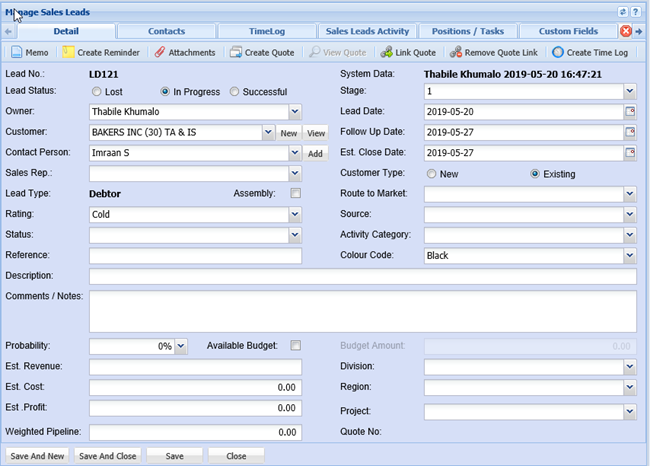Switch to the Contacts tab
The height and width of the screenshot is (466, 650).
click(x=166, y=31)
